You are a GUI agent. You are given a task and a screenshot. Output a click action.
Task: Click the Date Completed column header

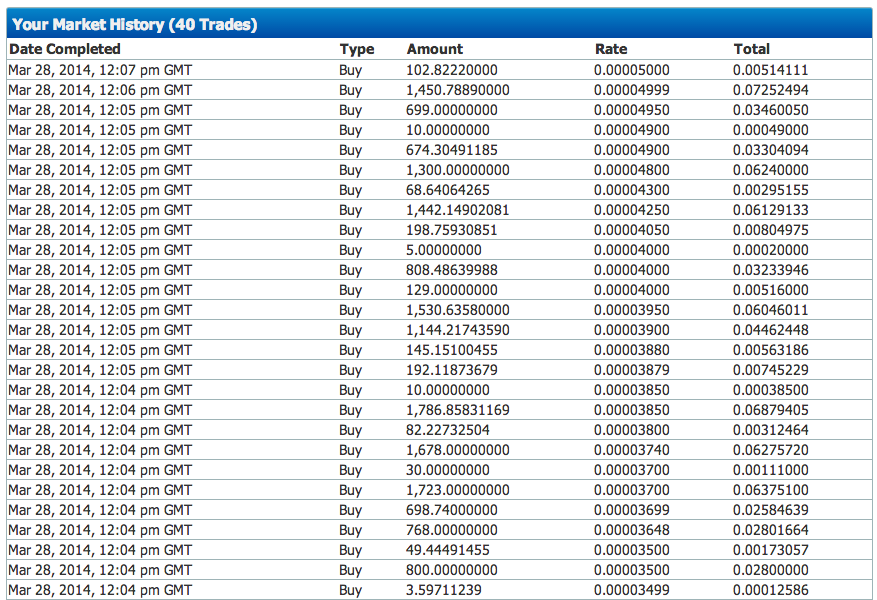click(x=65, y=49)
